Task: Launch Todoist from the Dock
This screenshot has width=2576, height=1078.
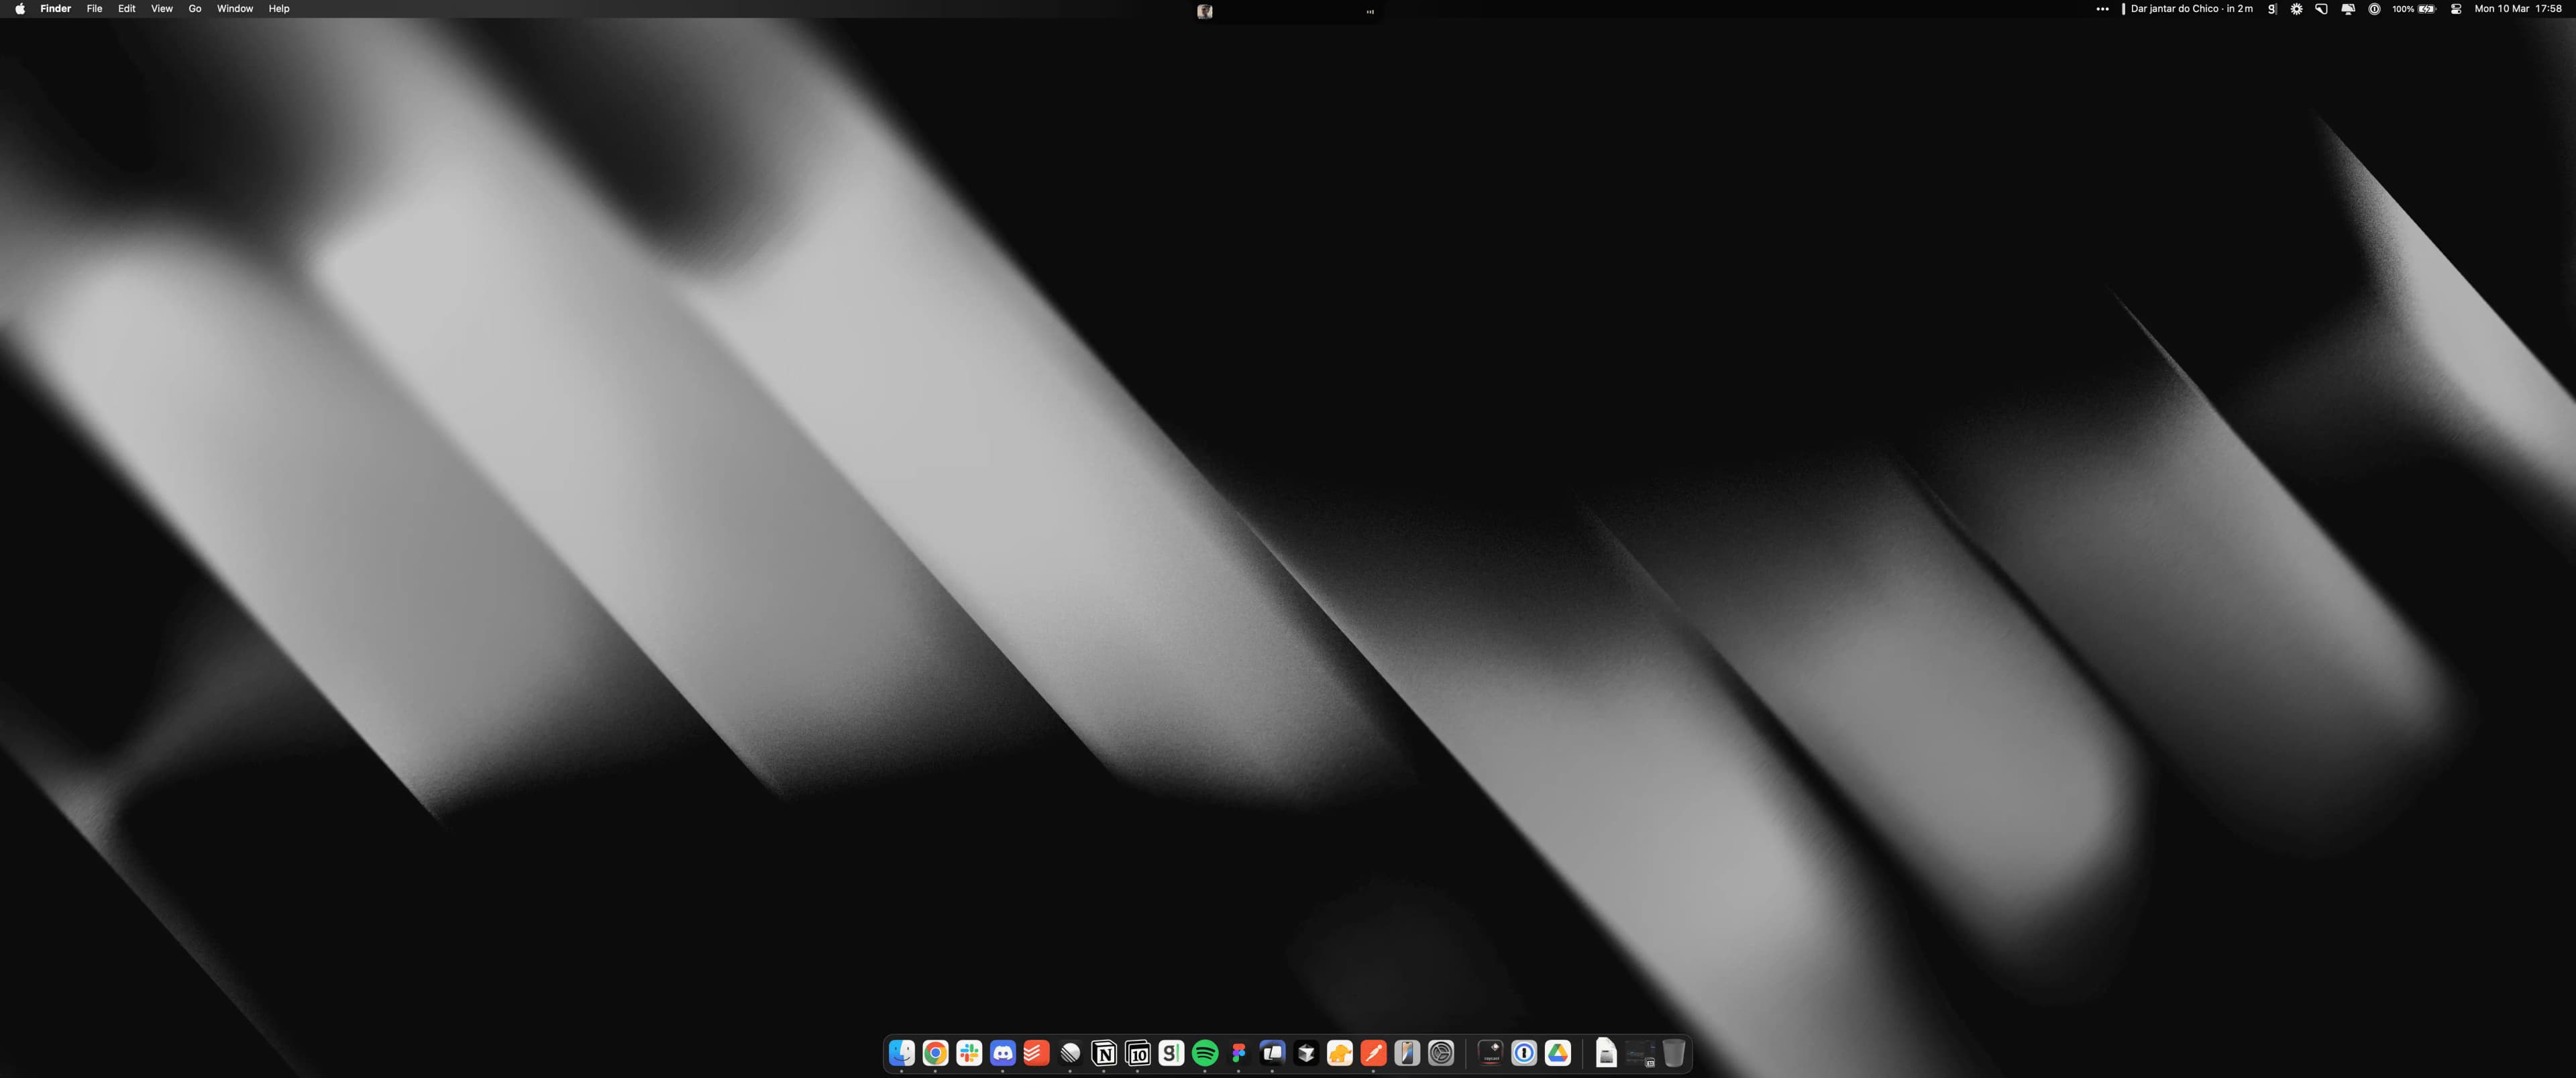Action: pos(1036,1052)
